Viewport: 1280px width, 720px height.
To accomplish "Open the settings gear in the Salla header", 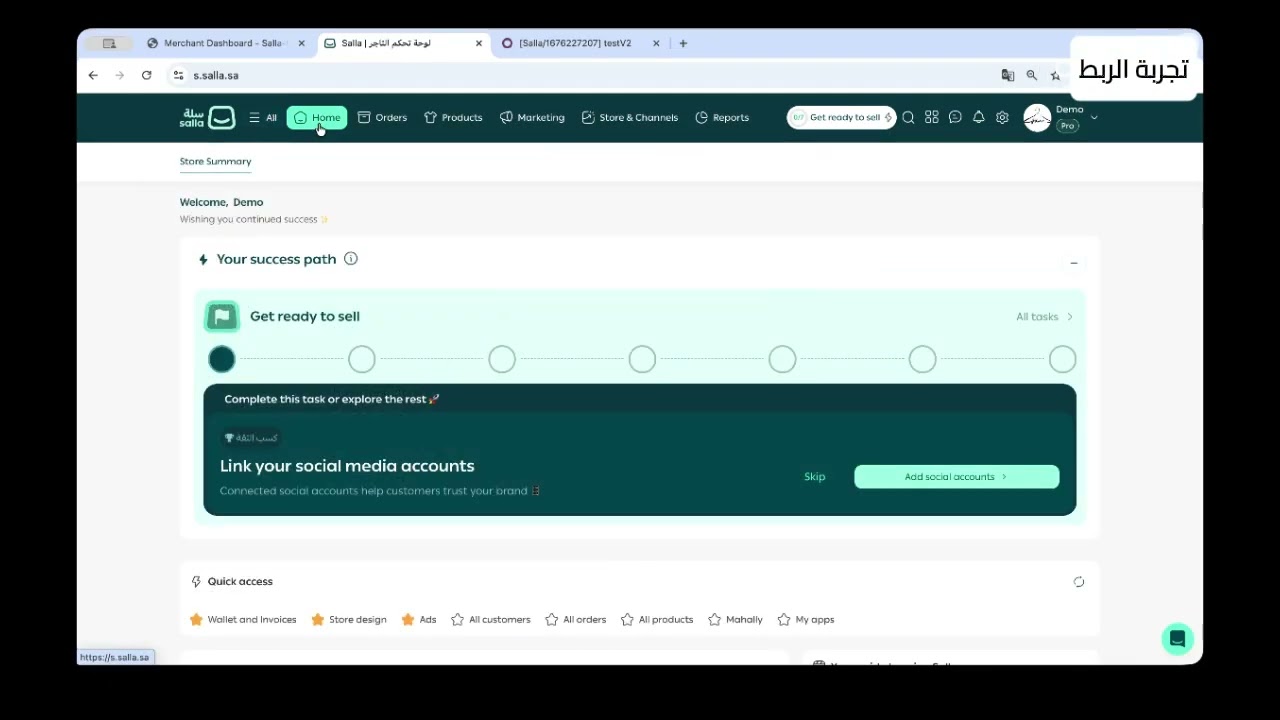I will point(1002,118).
